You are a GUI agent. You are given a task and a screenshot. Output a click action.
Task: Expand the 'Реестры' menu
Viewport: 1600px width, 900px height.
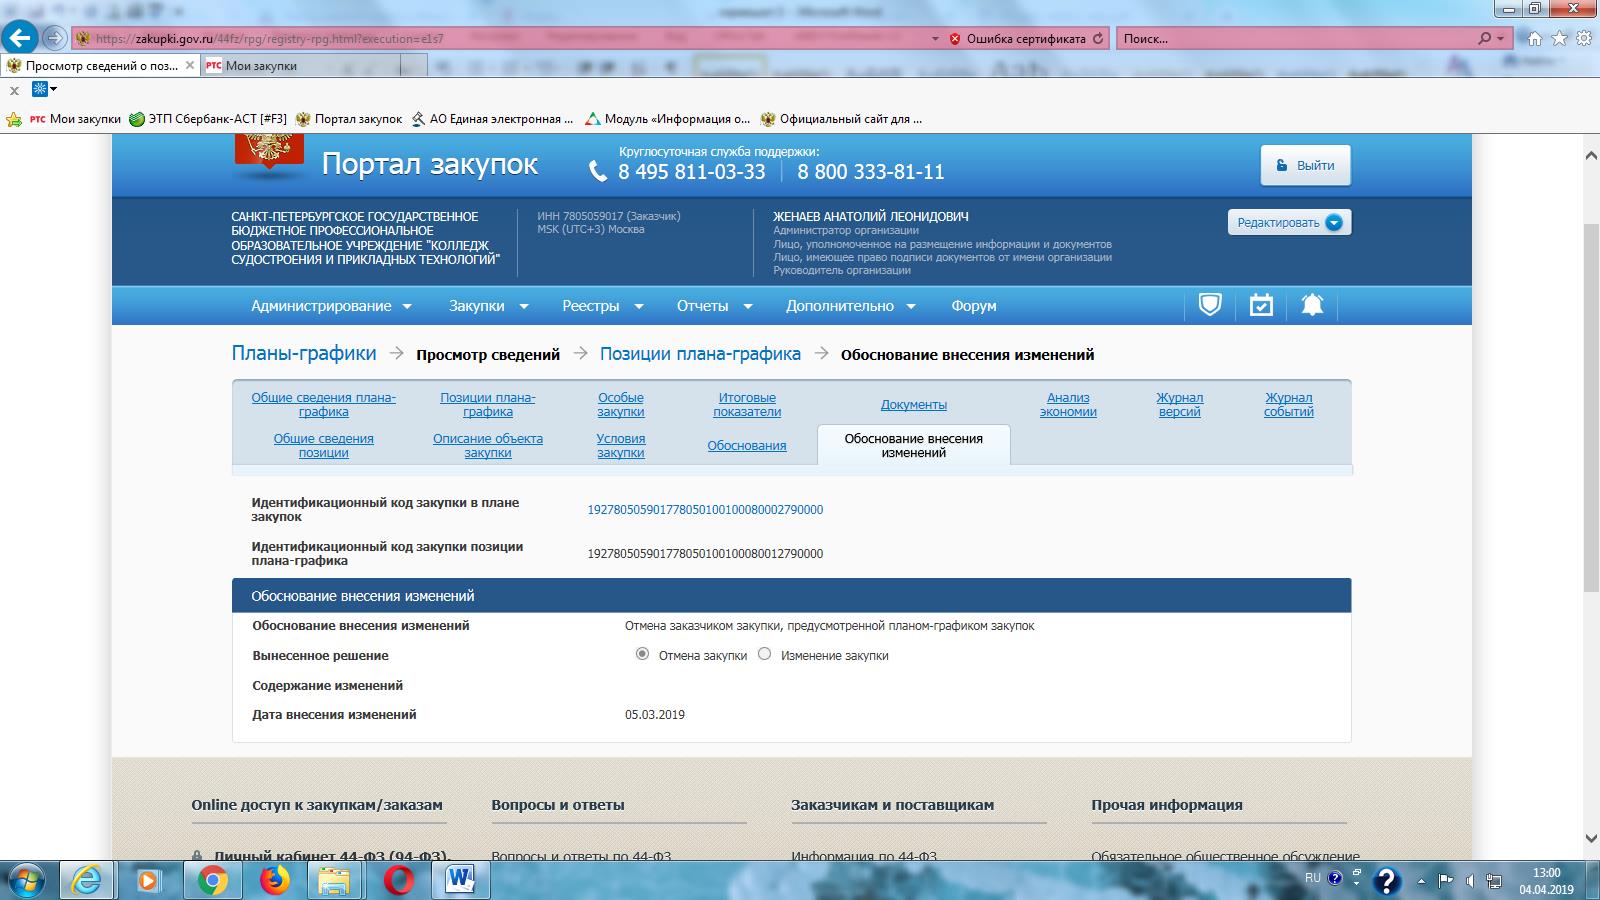point(602,306)
